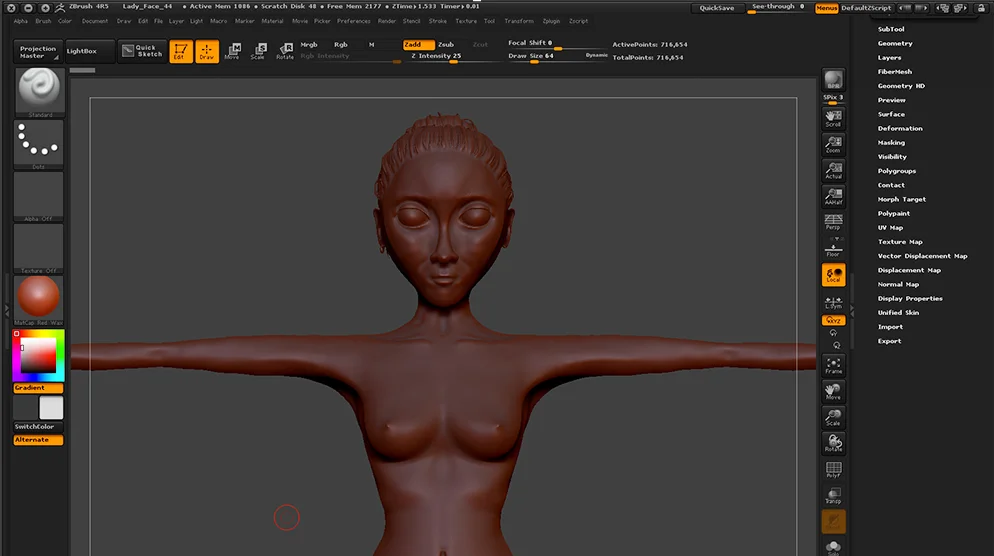Open the Alpha Off selector
The height and width of the screenshot is (556, 994).
tap(39, 197)
